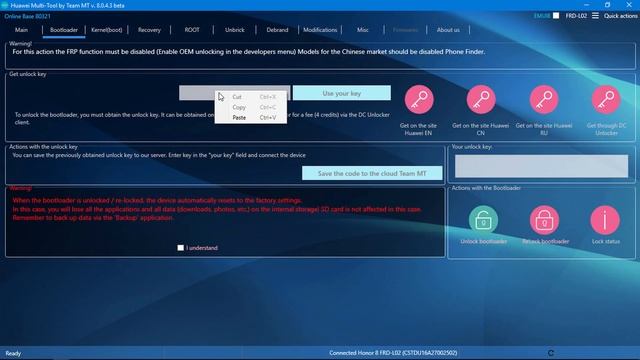The image size is (640, 360).
Task: Select the Modifications tab
Action: (320, 30)
